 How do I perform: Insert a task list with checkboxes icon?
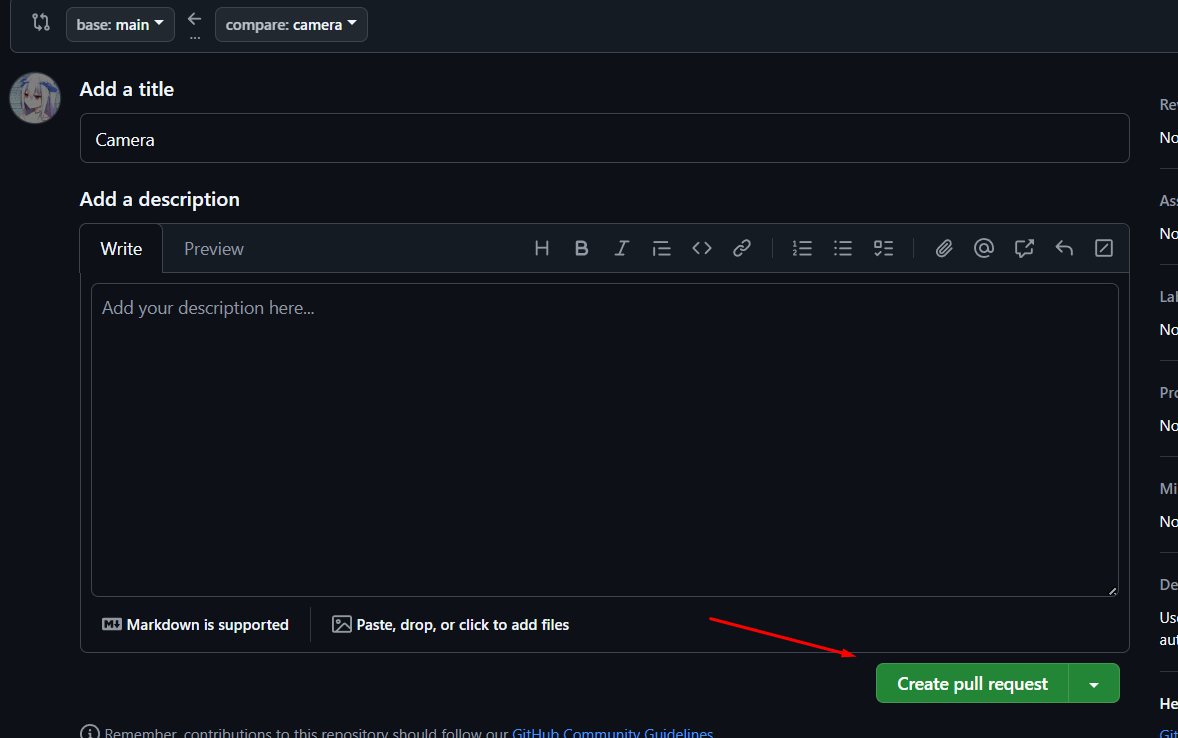coord(884,248)
